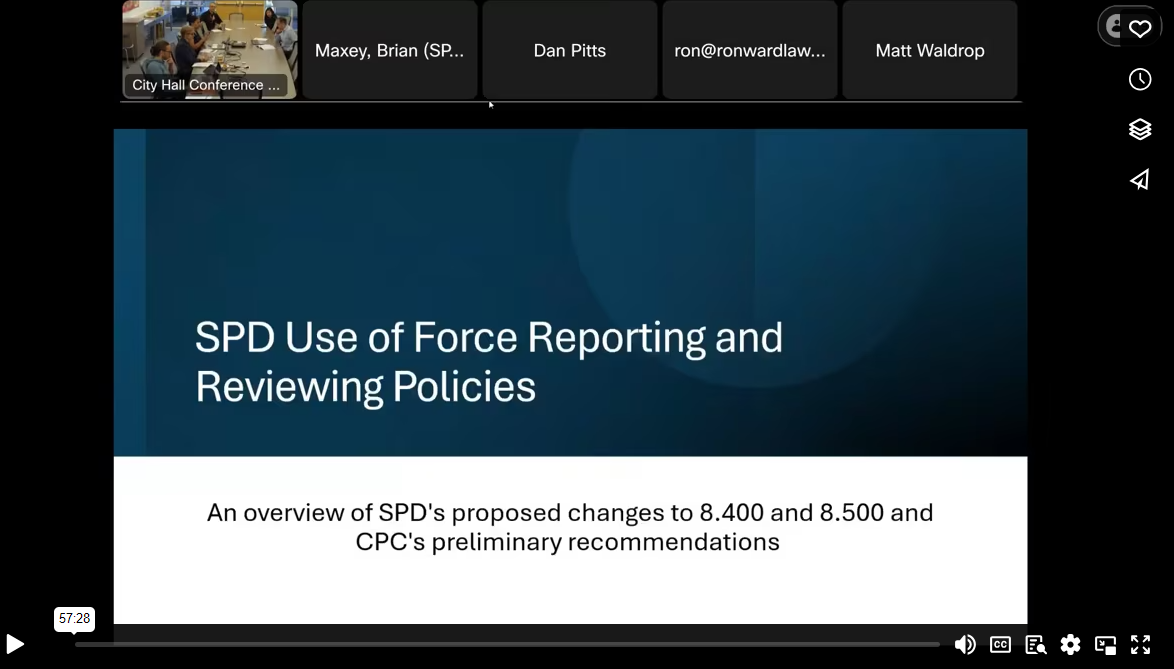
Task: Click the uploader avatar icon
Action: click(1114, 27)
